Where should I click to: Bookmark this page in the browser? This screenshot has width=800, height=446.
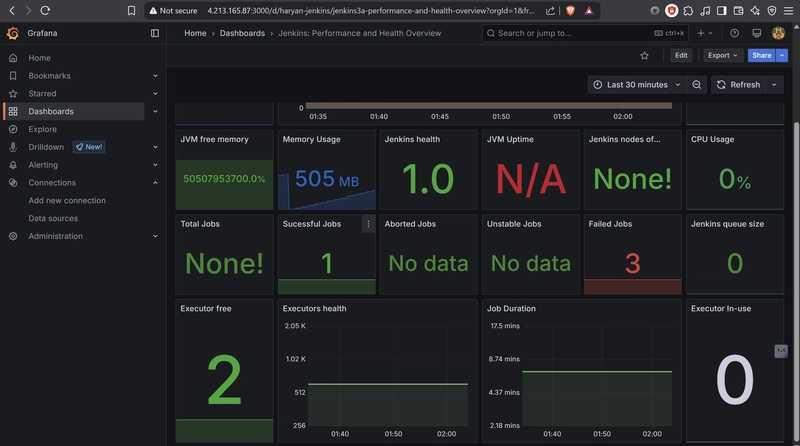[x=131, y=11]
